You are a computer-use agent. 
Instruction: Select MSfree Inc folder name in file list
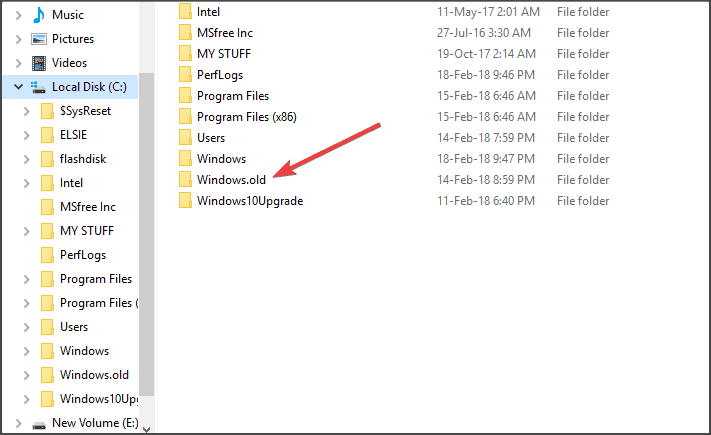(224, 33)
